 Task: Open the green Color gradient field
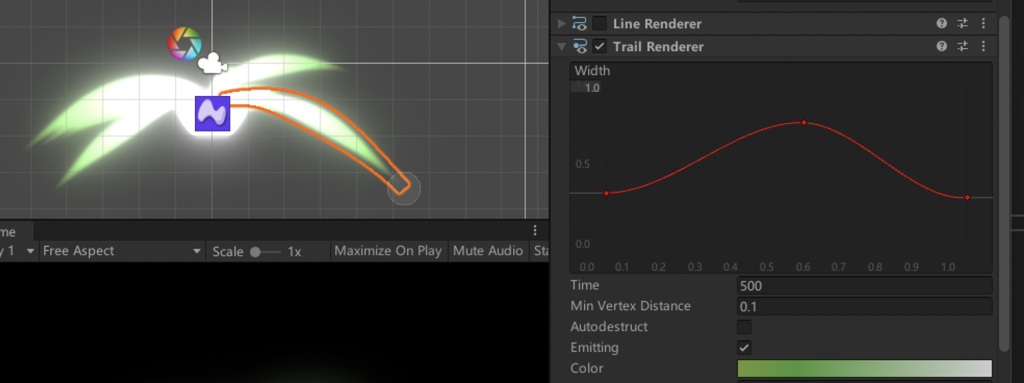(x=865, y=369)
